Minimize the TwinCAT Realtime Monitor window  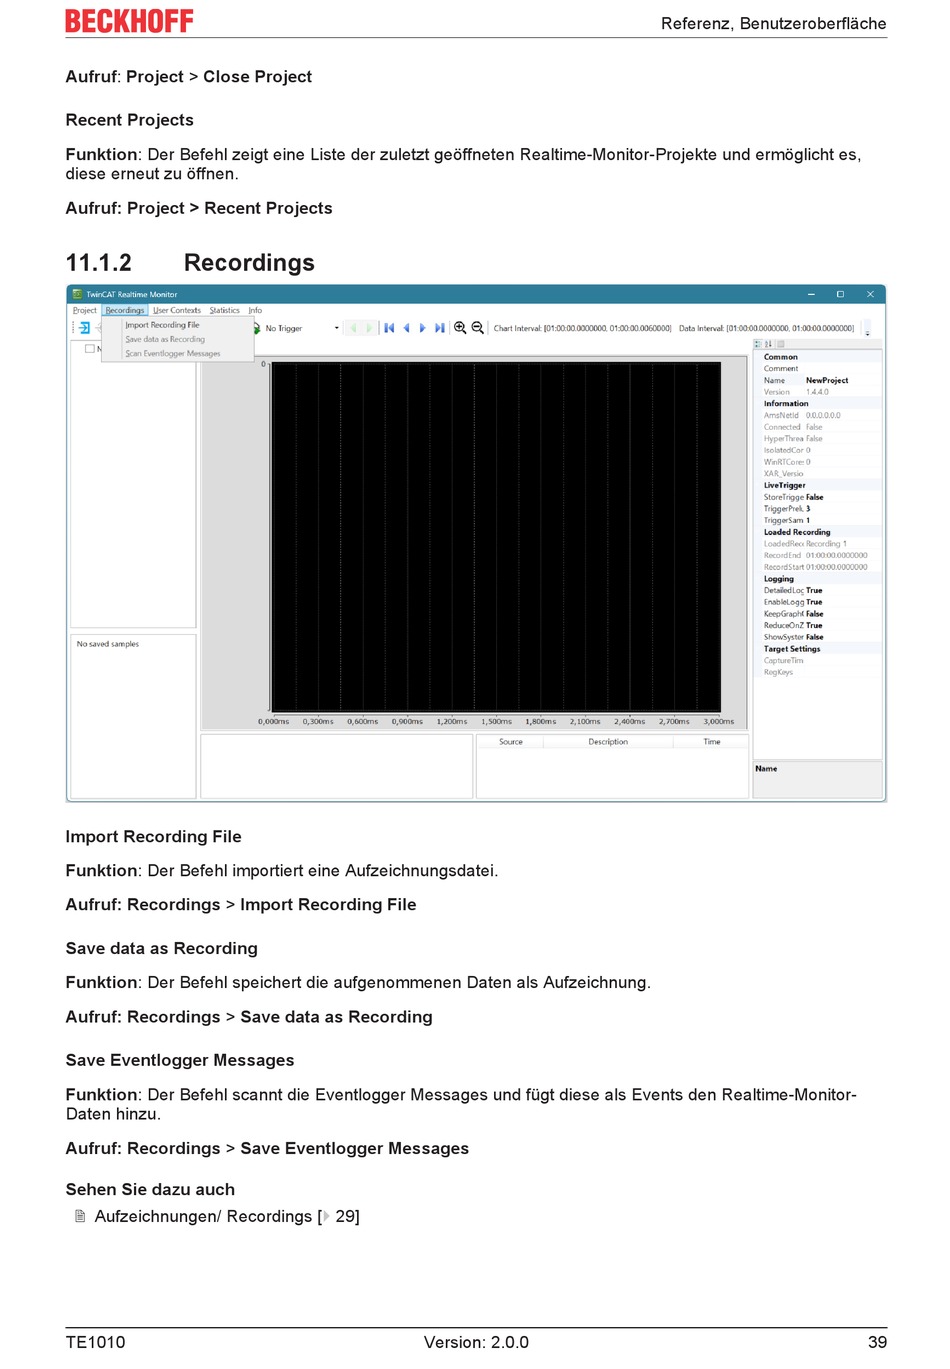click(x=811, y=294)
